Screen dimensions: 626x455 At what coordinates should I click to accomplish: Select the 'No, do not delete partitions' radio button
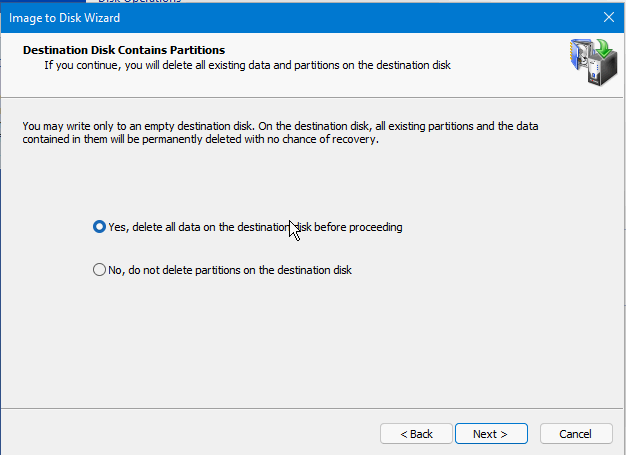coord(99,270)
